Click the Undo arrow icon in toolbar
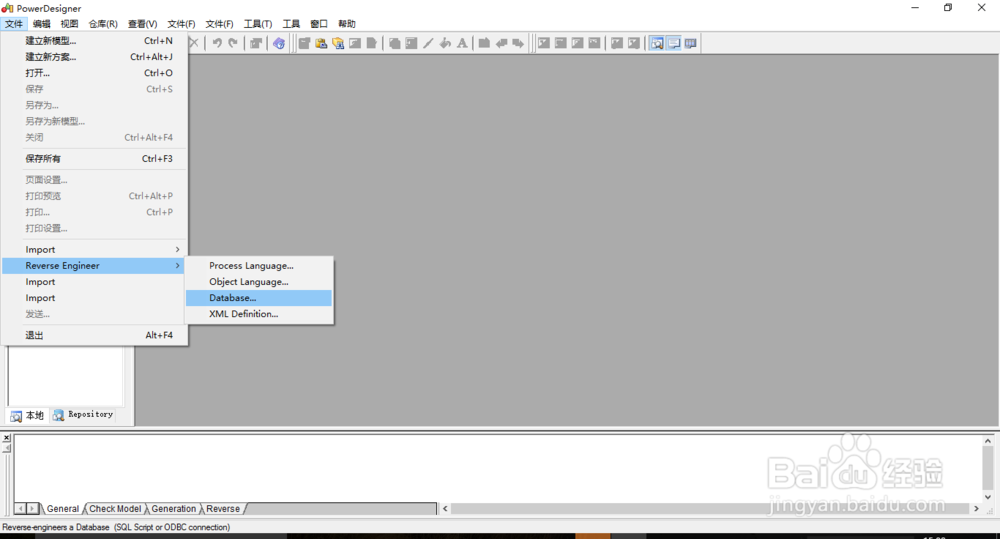The width and height of the screenshot is (1000, 539). [x=217, y=43]
